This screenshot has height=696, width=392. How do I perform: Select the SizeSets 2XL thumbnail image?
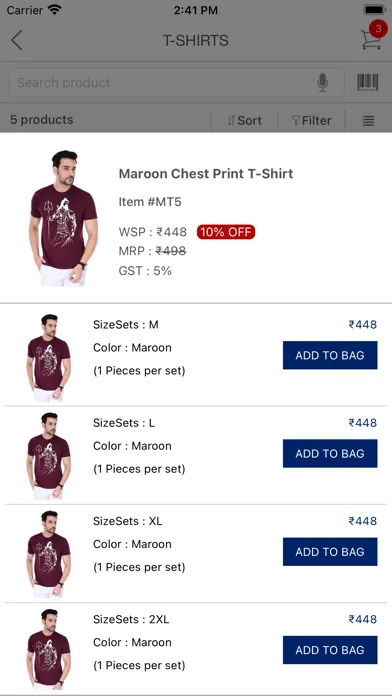(x=48, y=652)
